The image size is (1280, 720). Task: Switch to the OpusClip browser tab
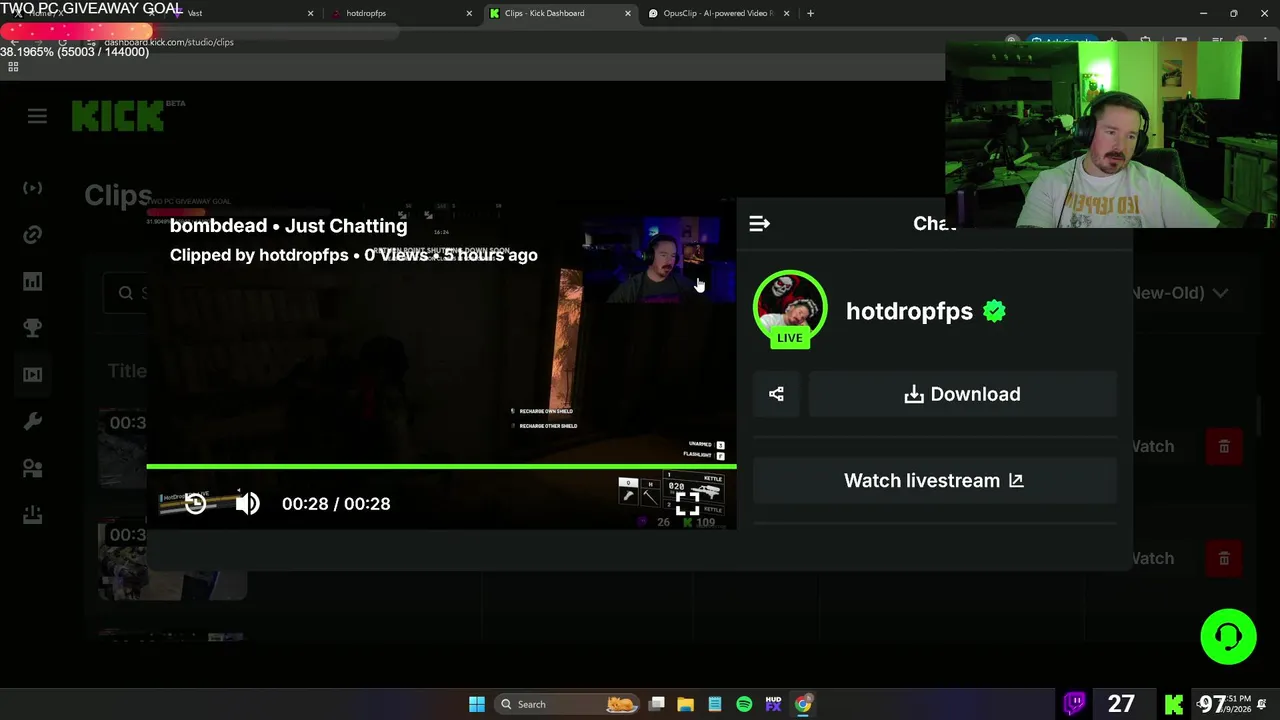tap(718, 13)
